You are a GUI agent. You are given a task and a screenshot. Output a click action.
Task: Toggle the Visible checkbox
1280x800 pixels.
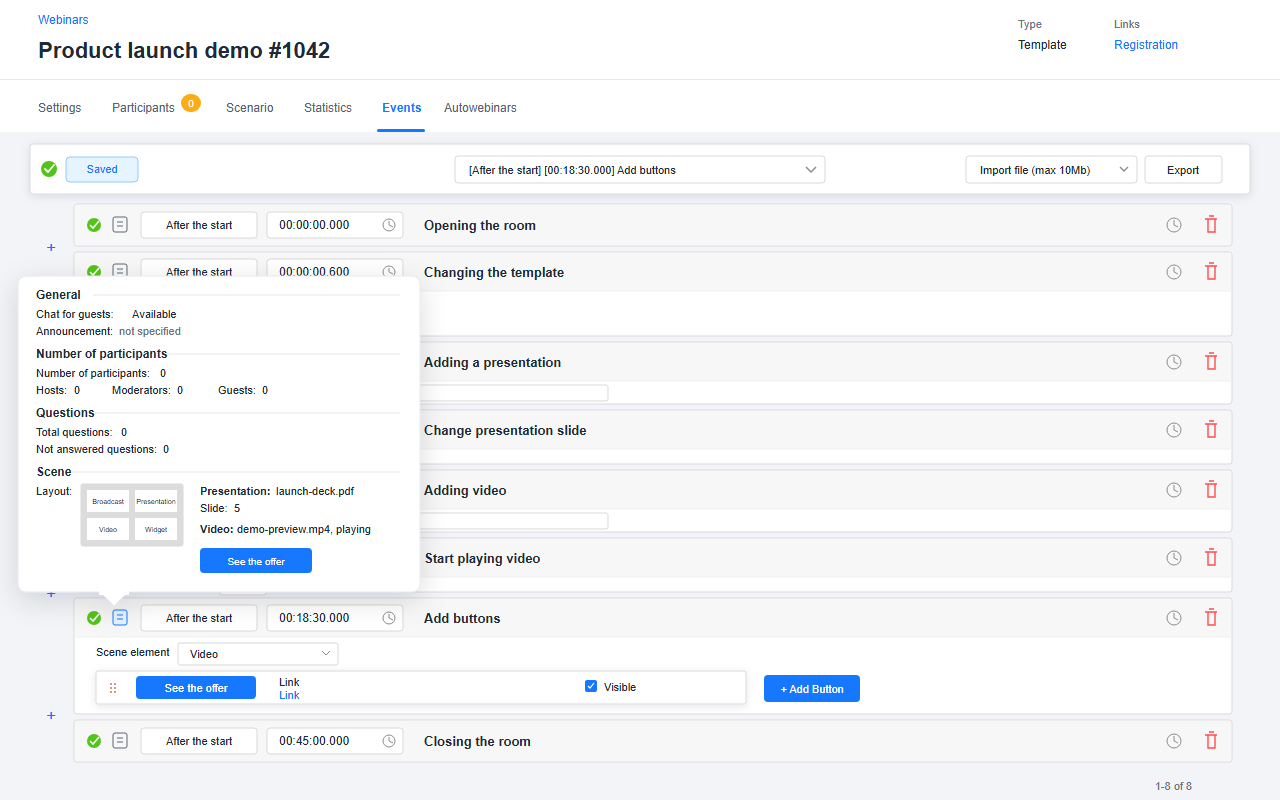tap(591, 686)
